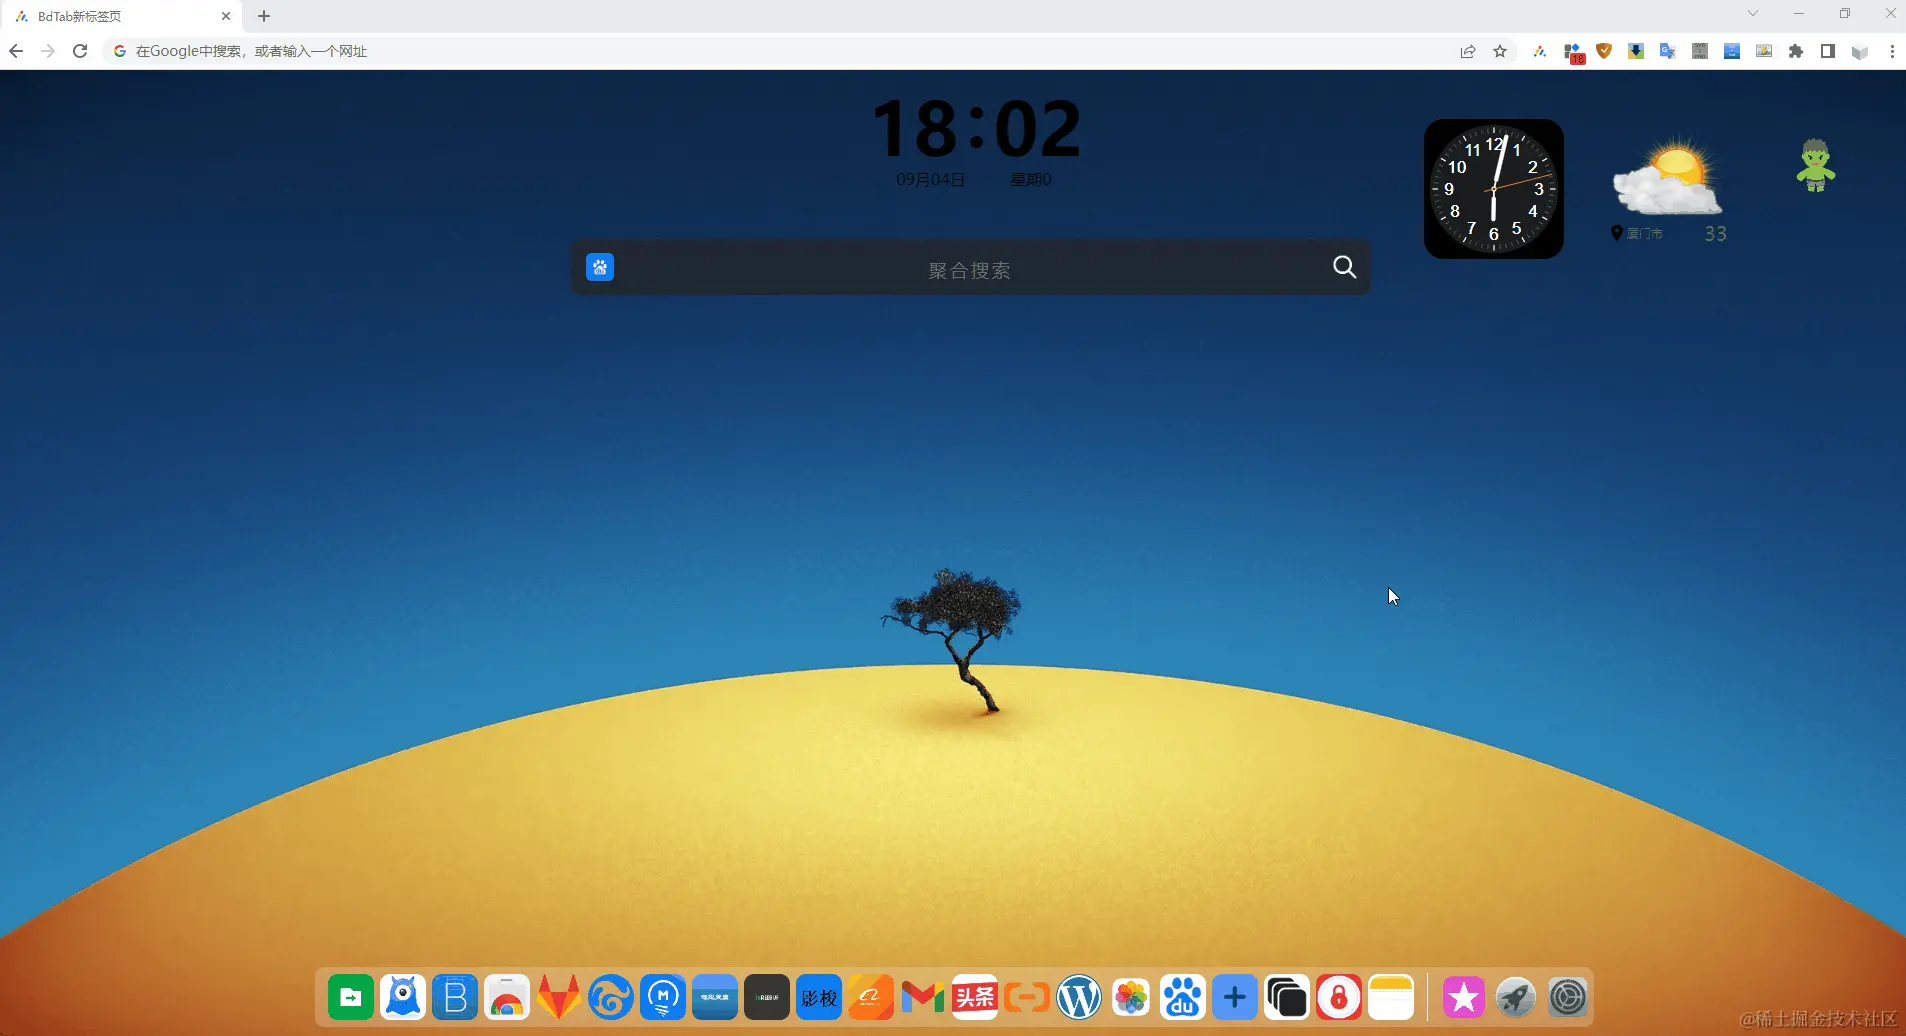Image resolution: width=1906 pixels, height=1036 pixels.
Task: Open the blue card icon left of the black tile
Action: [715, 997]
